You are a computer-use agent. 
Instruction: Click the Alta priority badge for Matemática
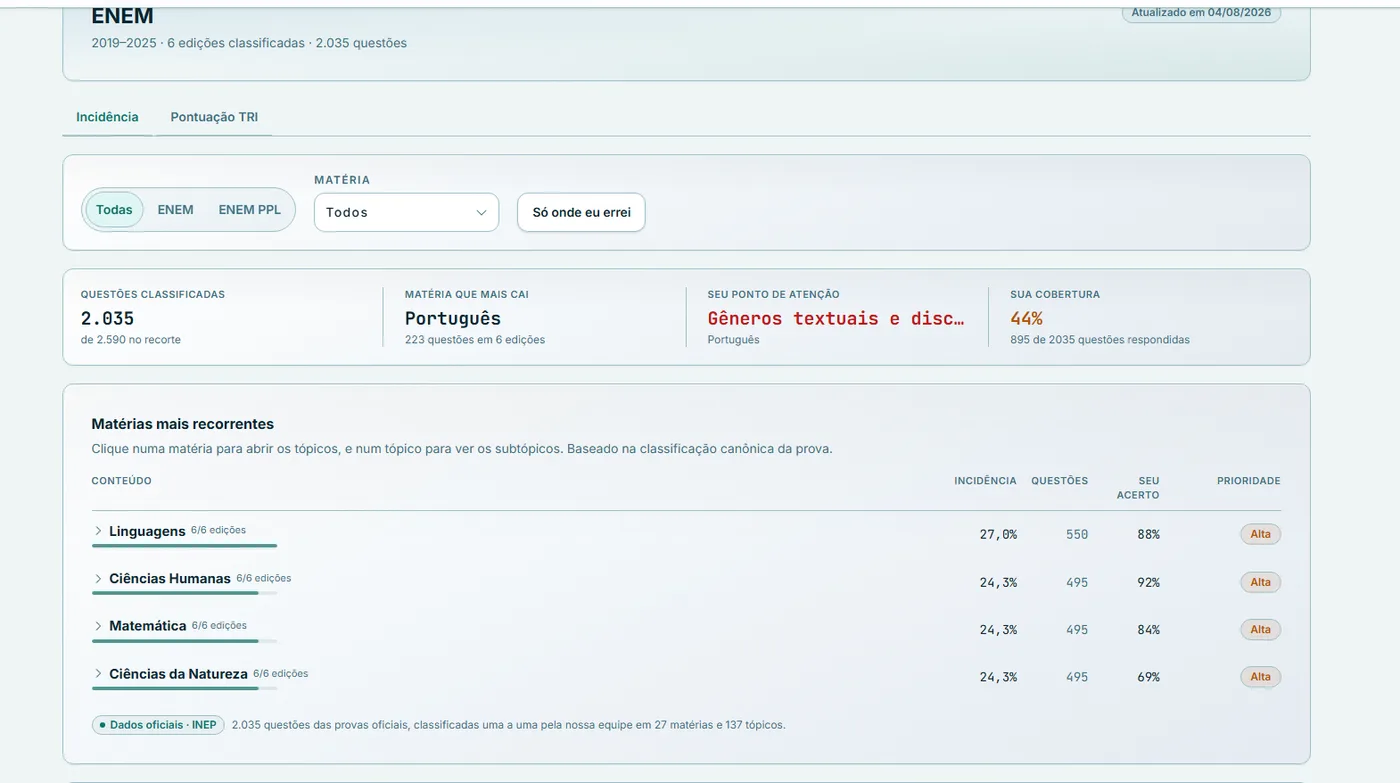(1261, 629)
